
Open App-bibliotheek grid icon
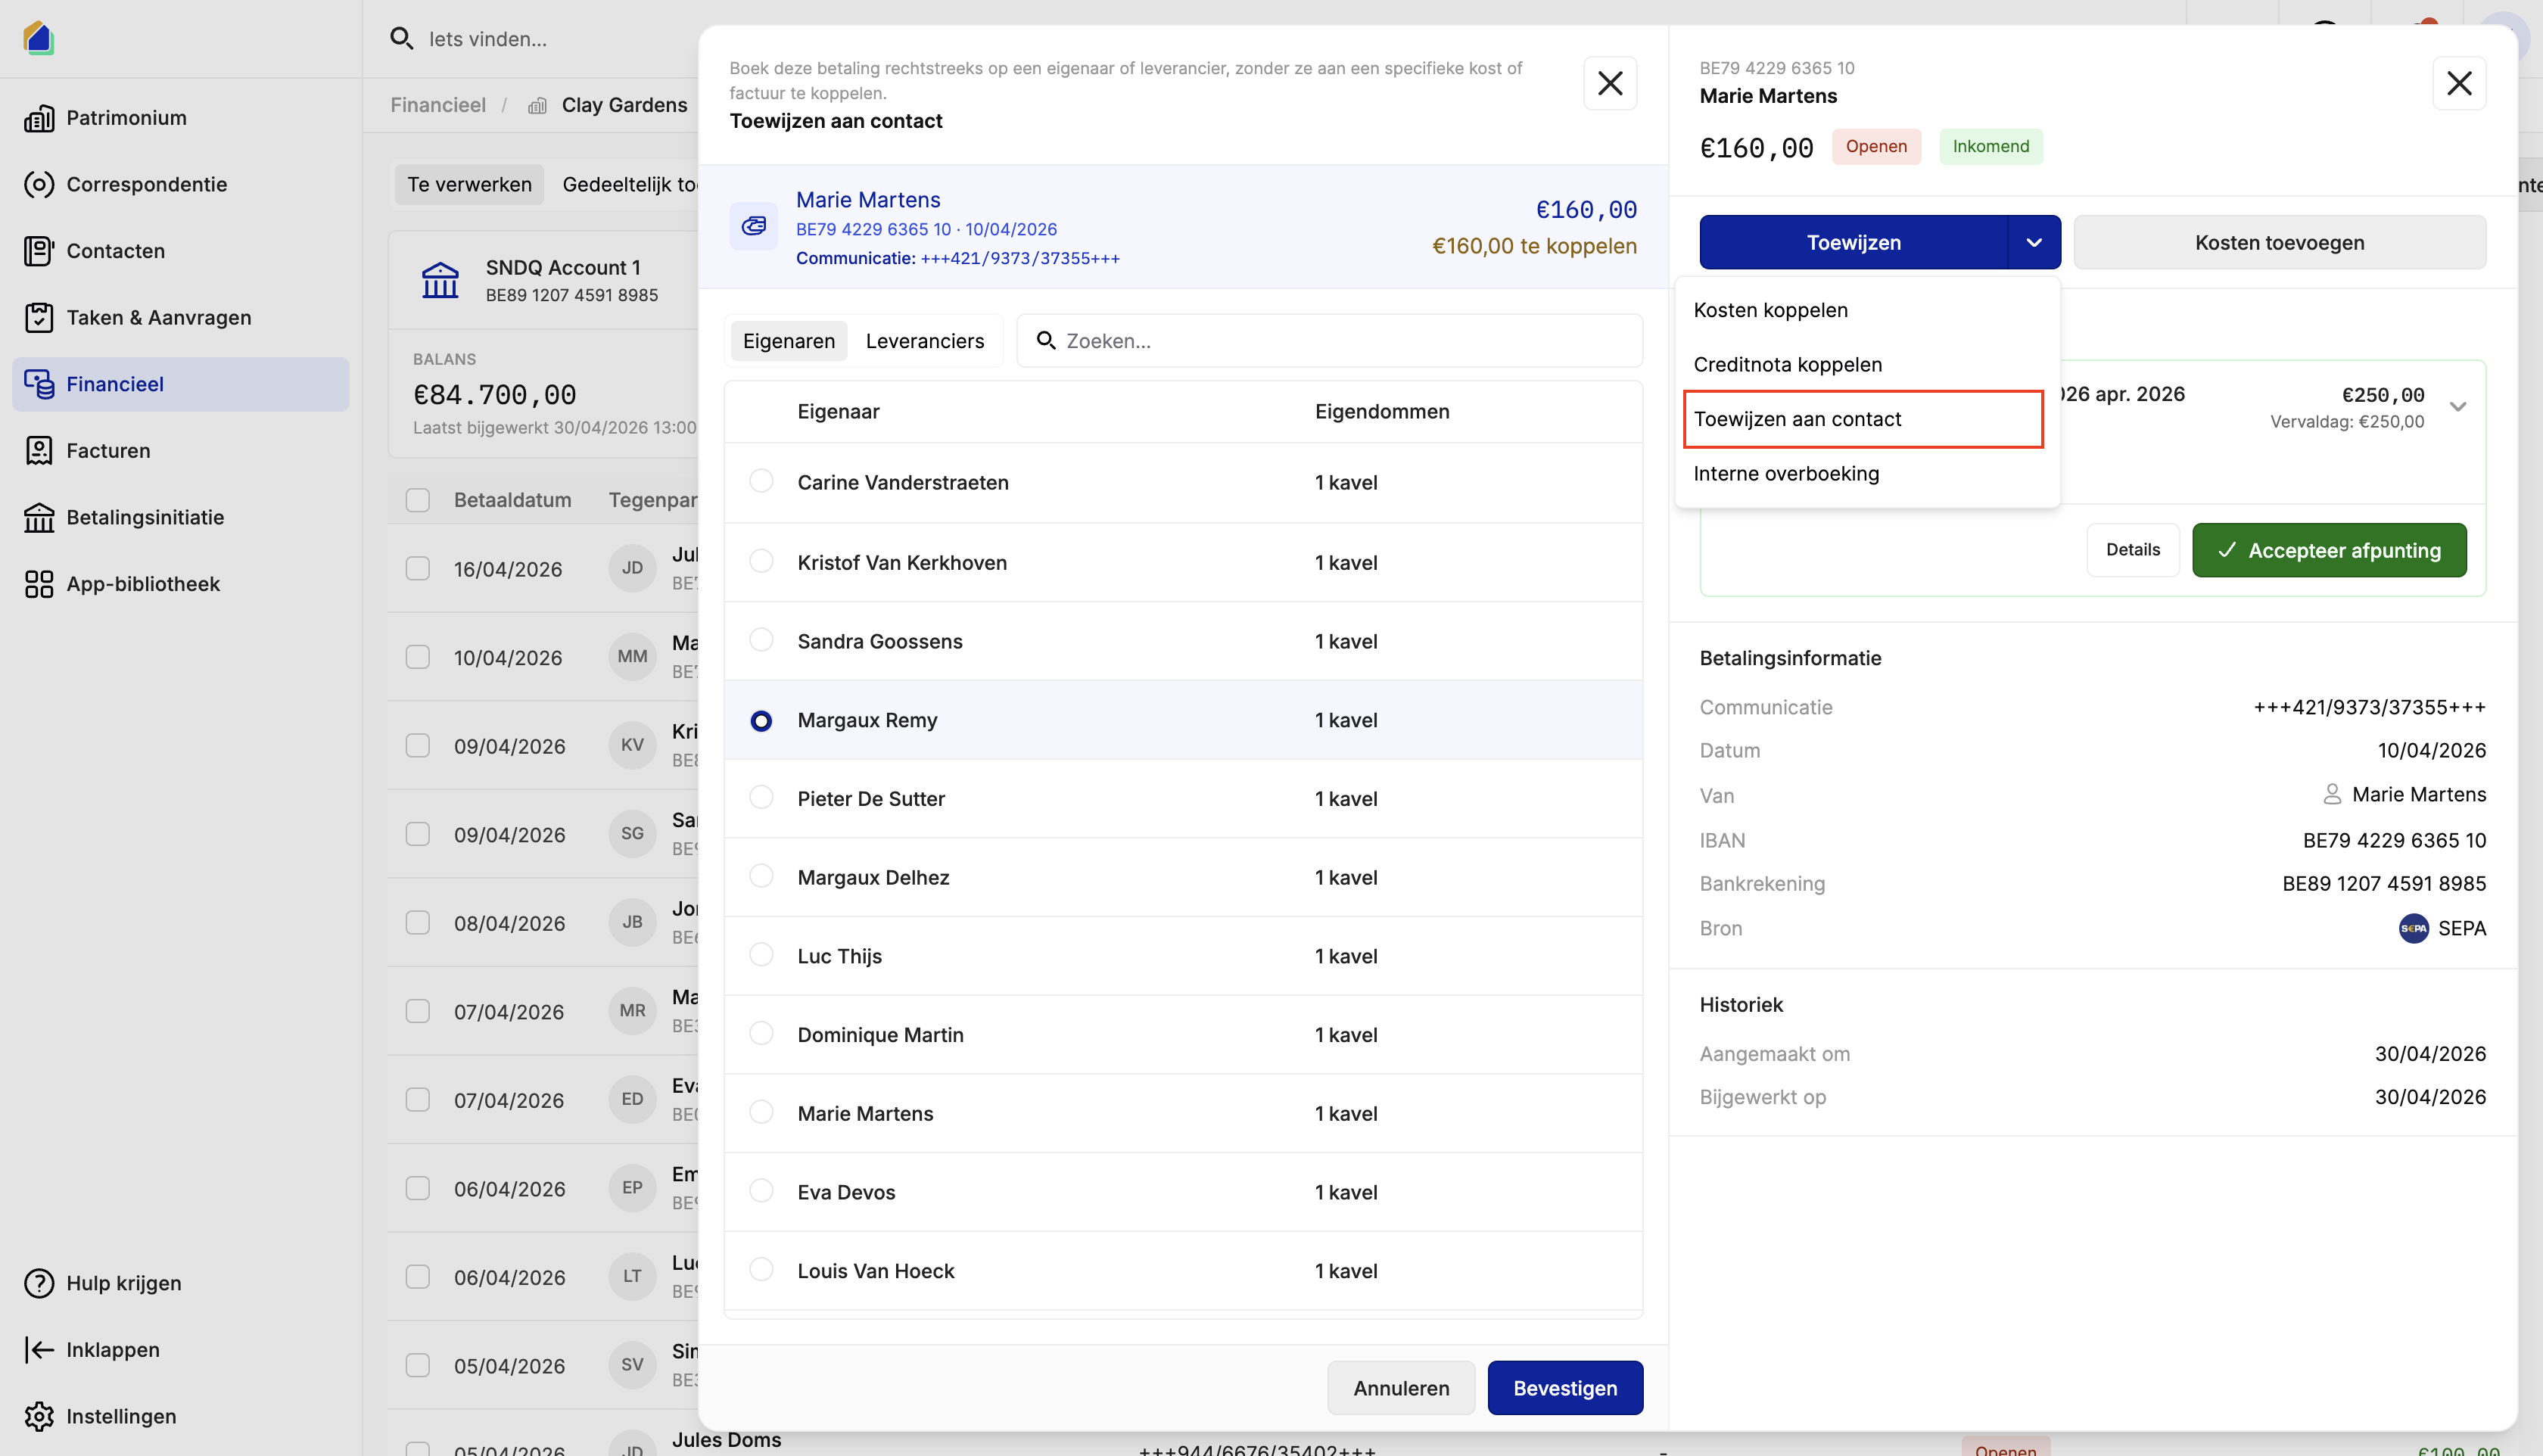[39, 584]
